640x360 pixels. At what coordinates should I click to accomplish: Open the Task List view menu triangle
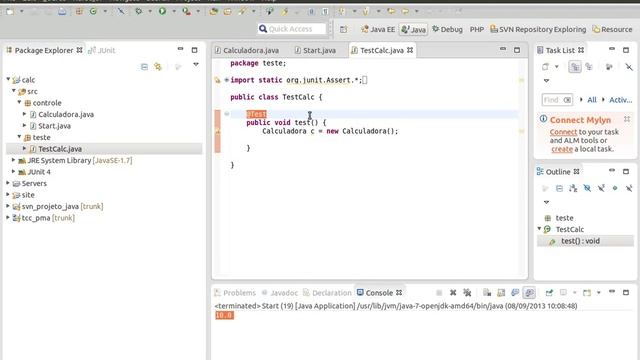coord(547,81)
